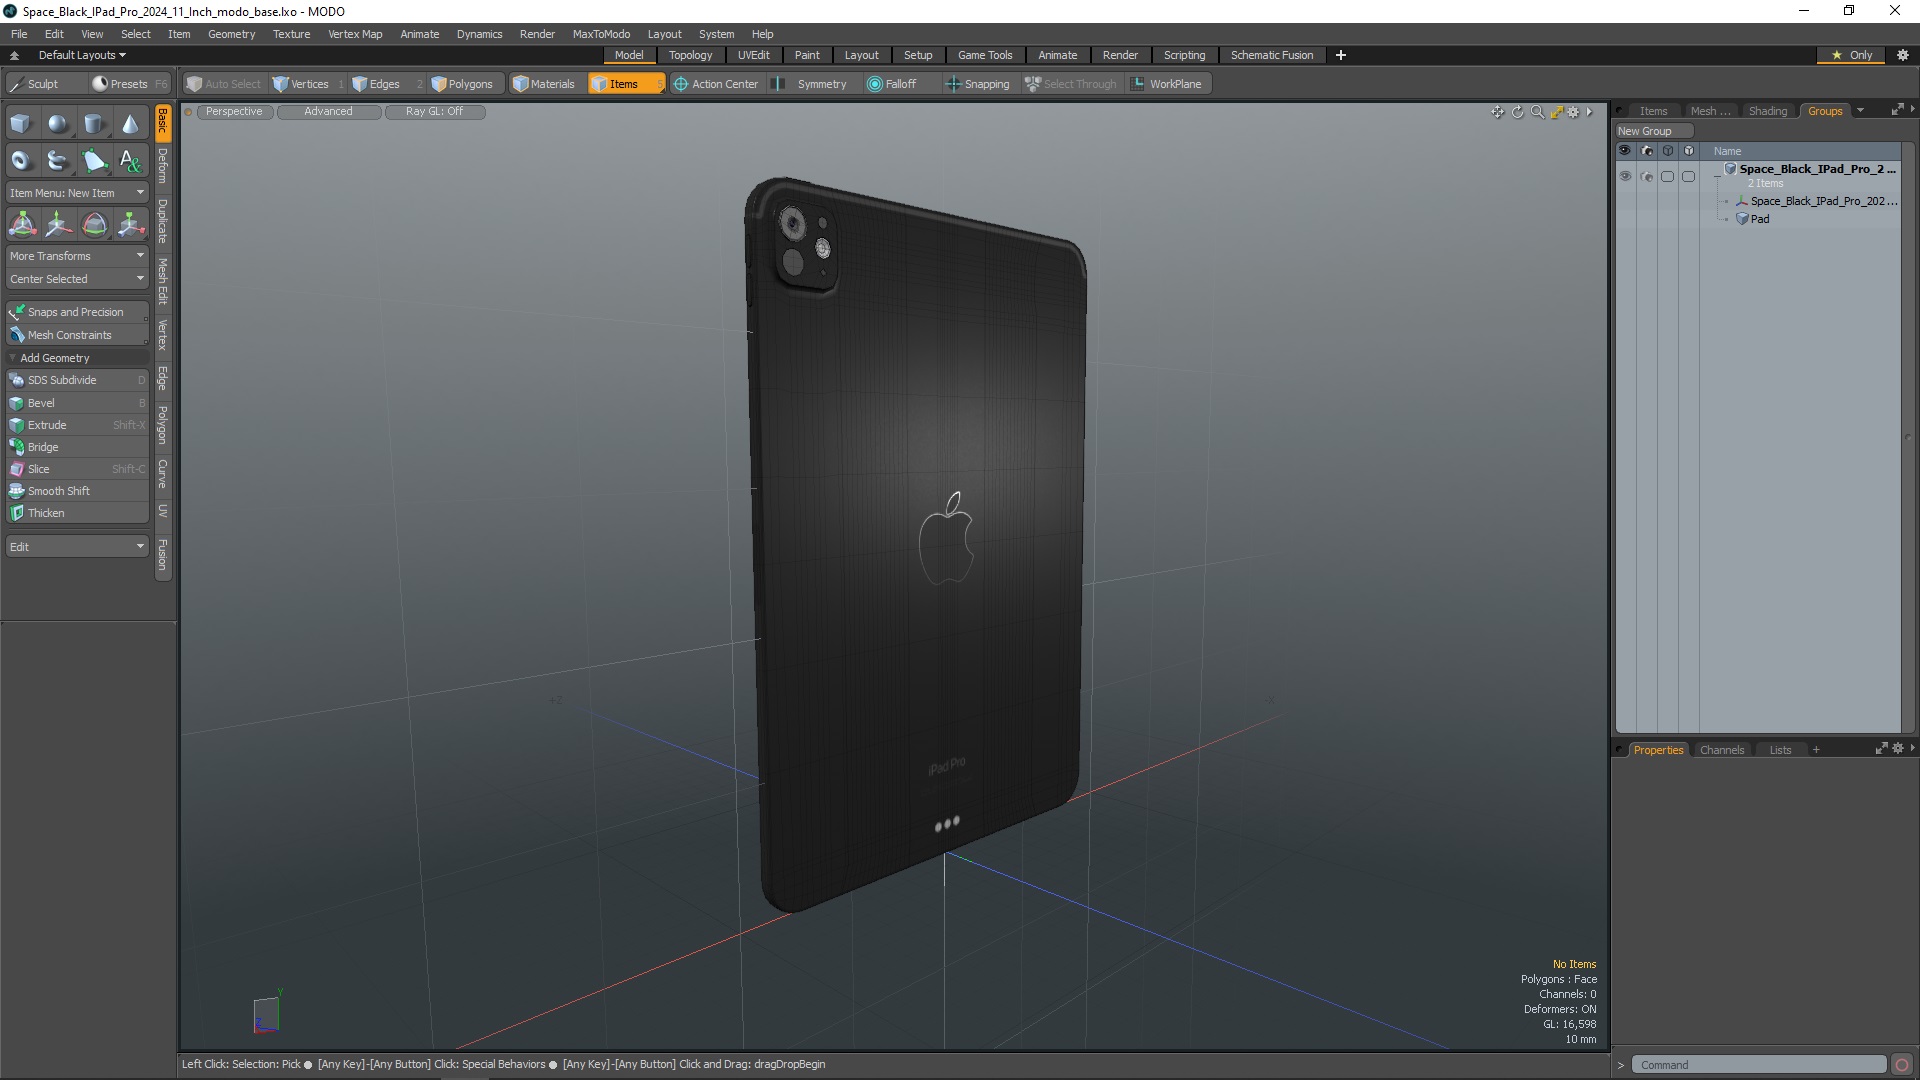Activate the Scale tool icon
This screenshot has width=1920, height=1080.
click(x=131, y=224)
